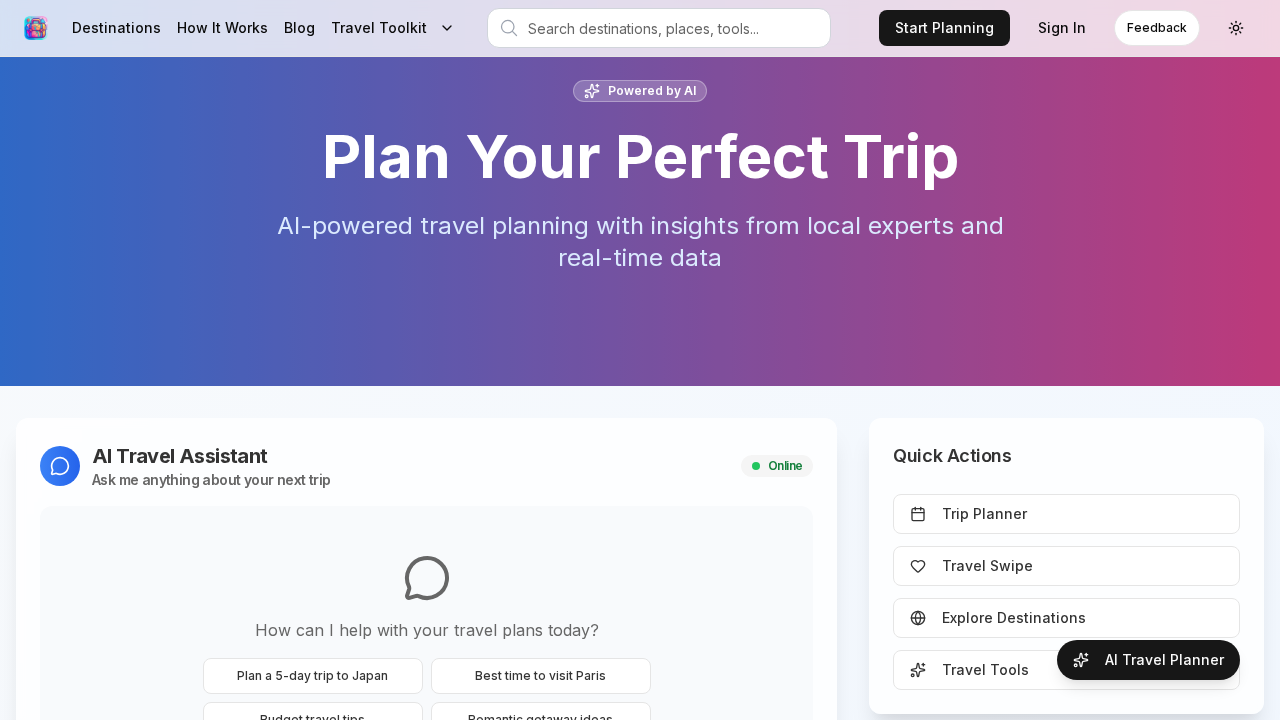1280x720 pixels.
Task: Click the site logo in the navigation bar
Action: point(36,28)
